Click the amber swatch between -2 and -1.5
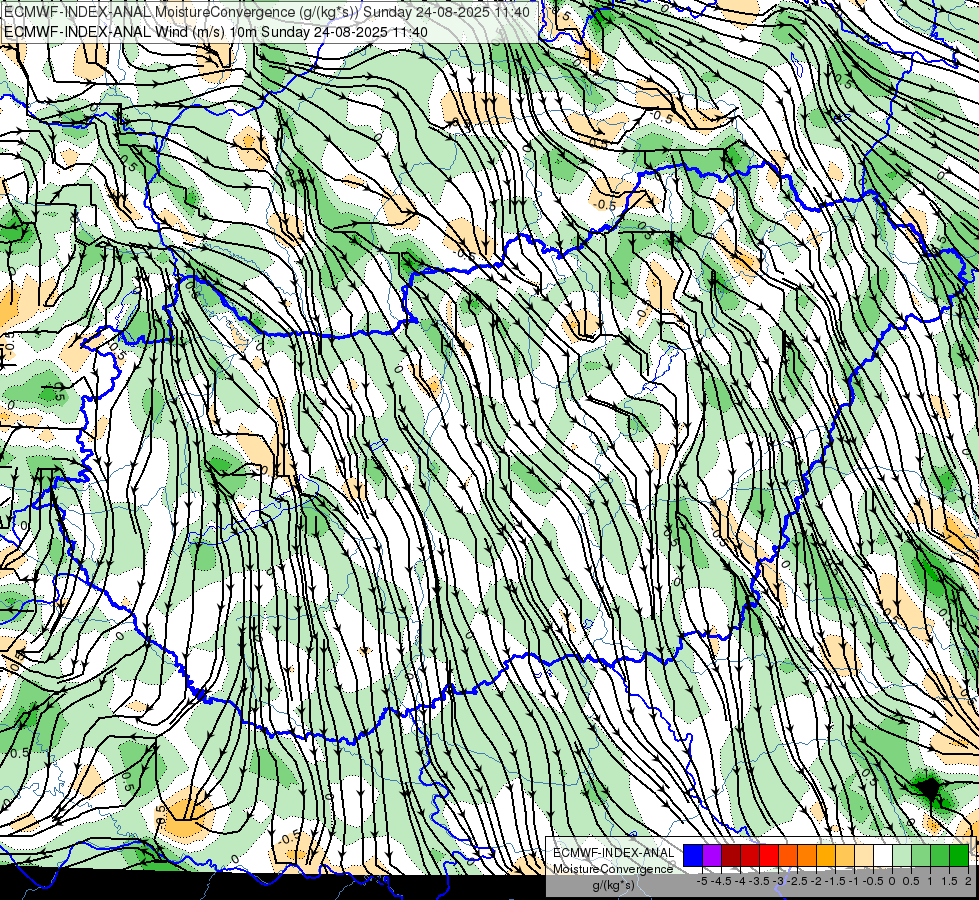The image size is (979, 900). [826, 855]
